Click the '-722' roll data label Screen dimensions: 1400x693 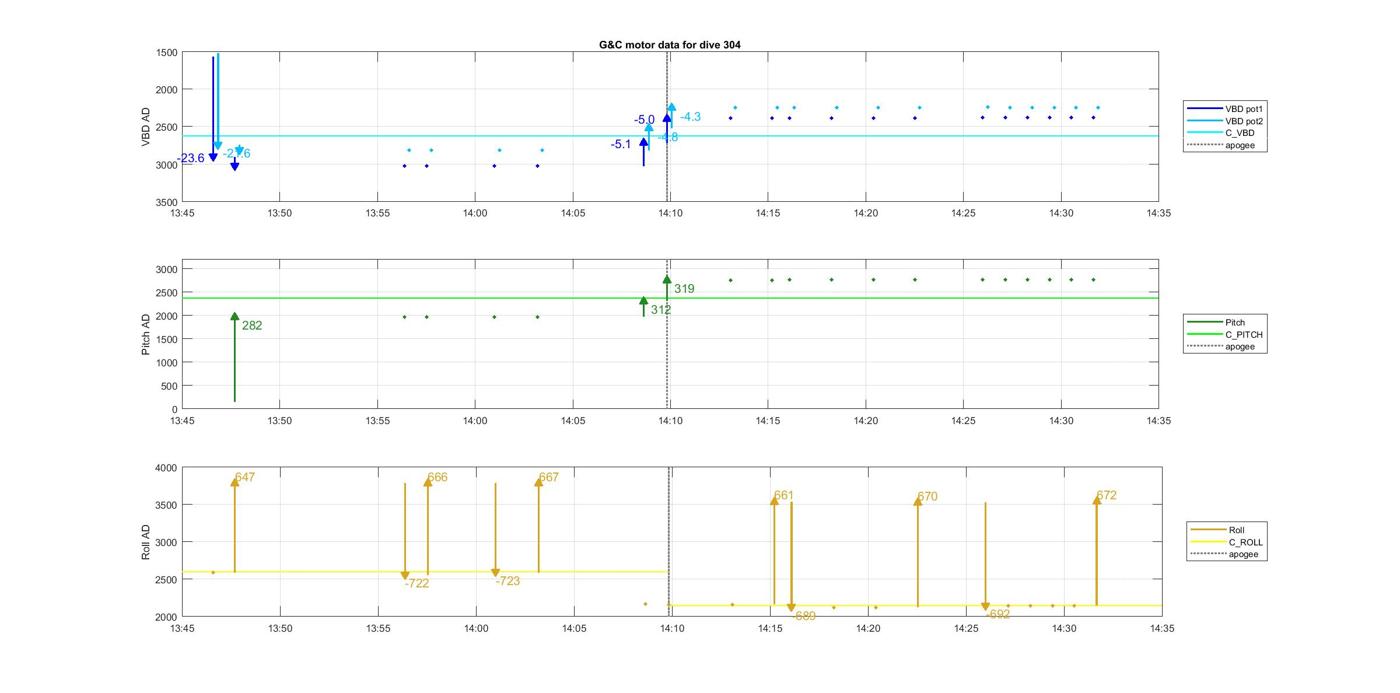[x=417, y=583]
